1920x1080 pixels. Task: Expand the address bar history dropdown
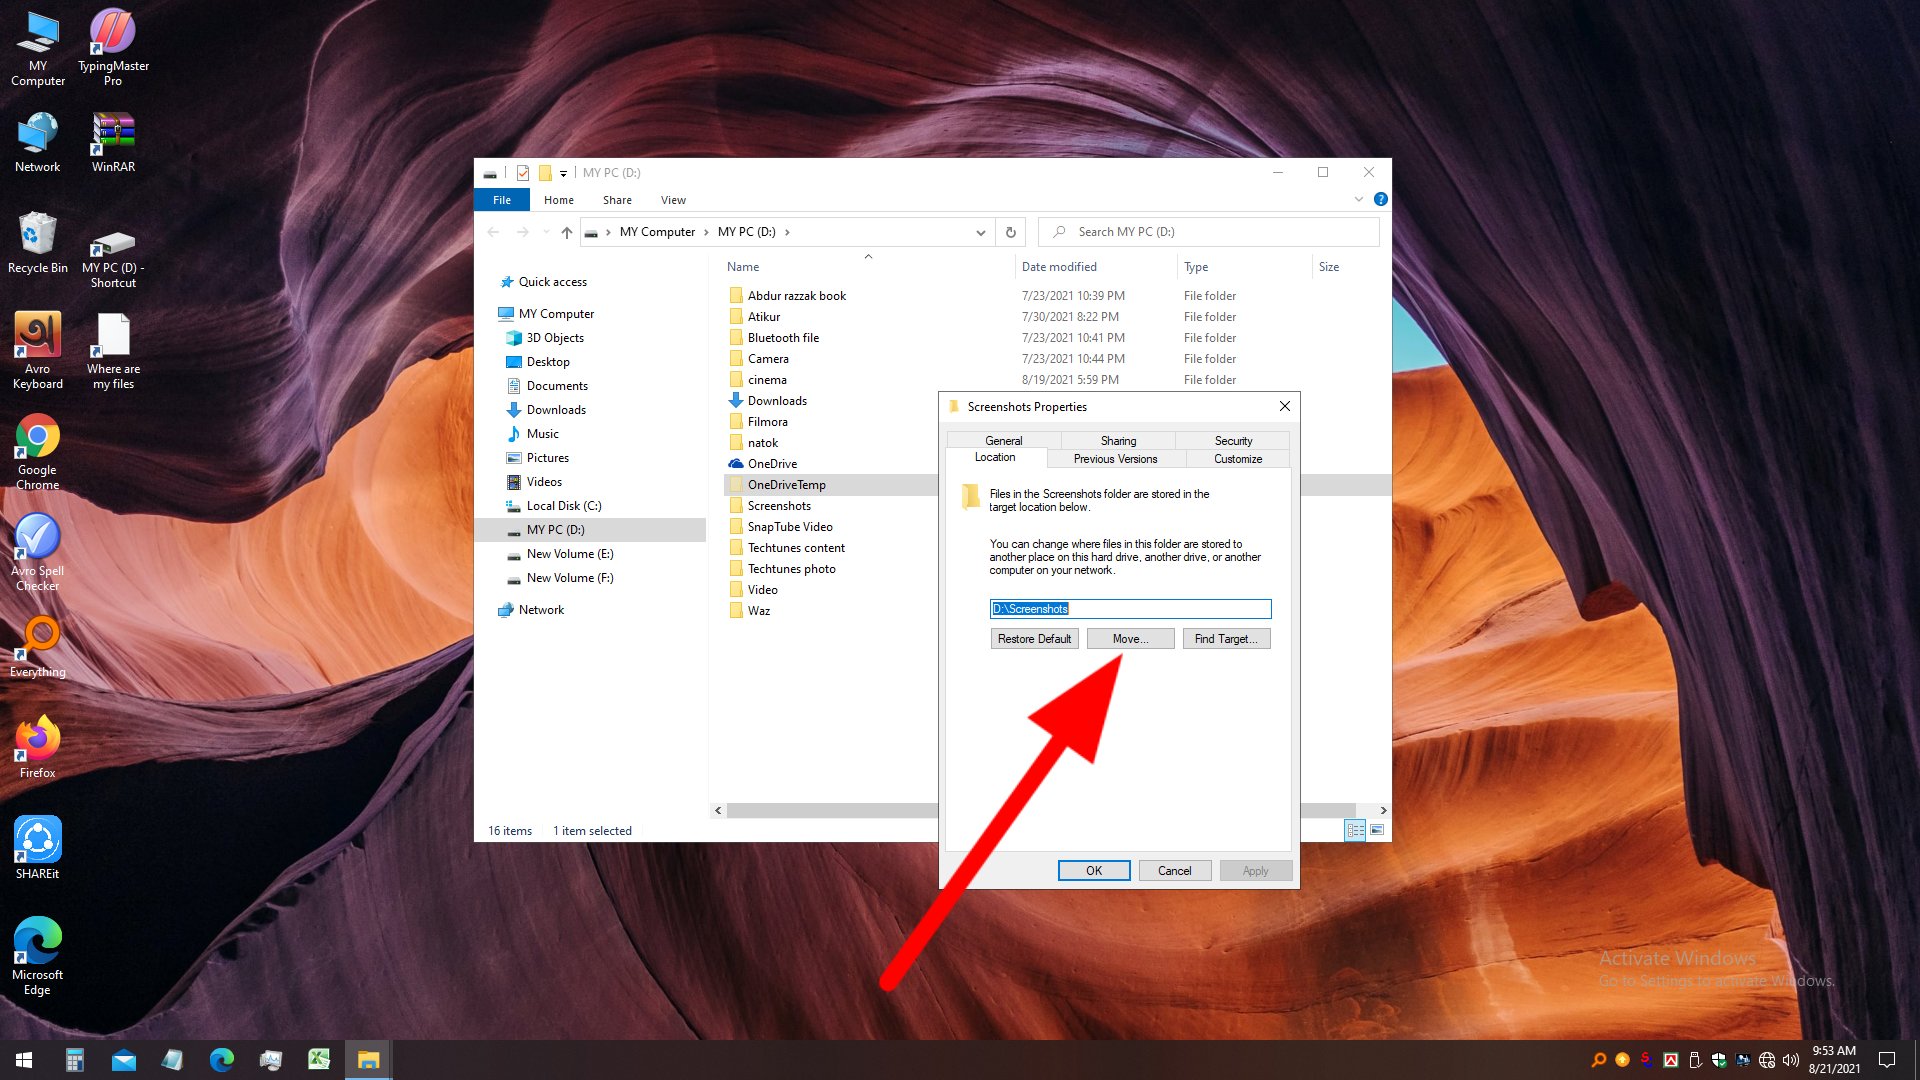click(979, 231)
